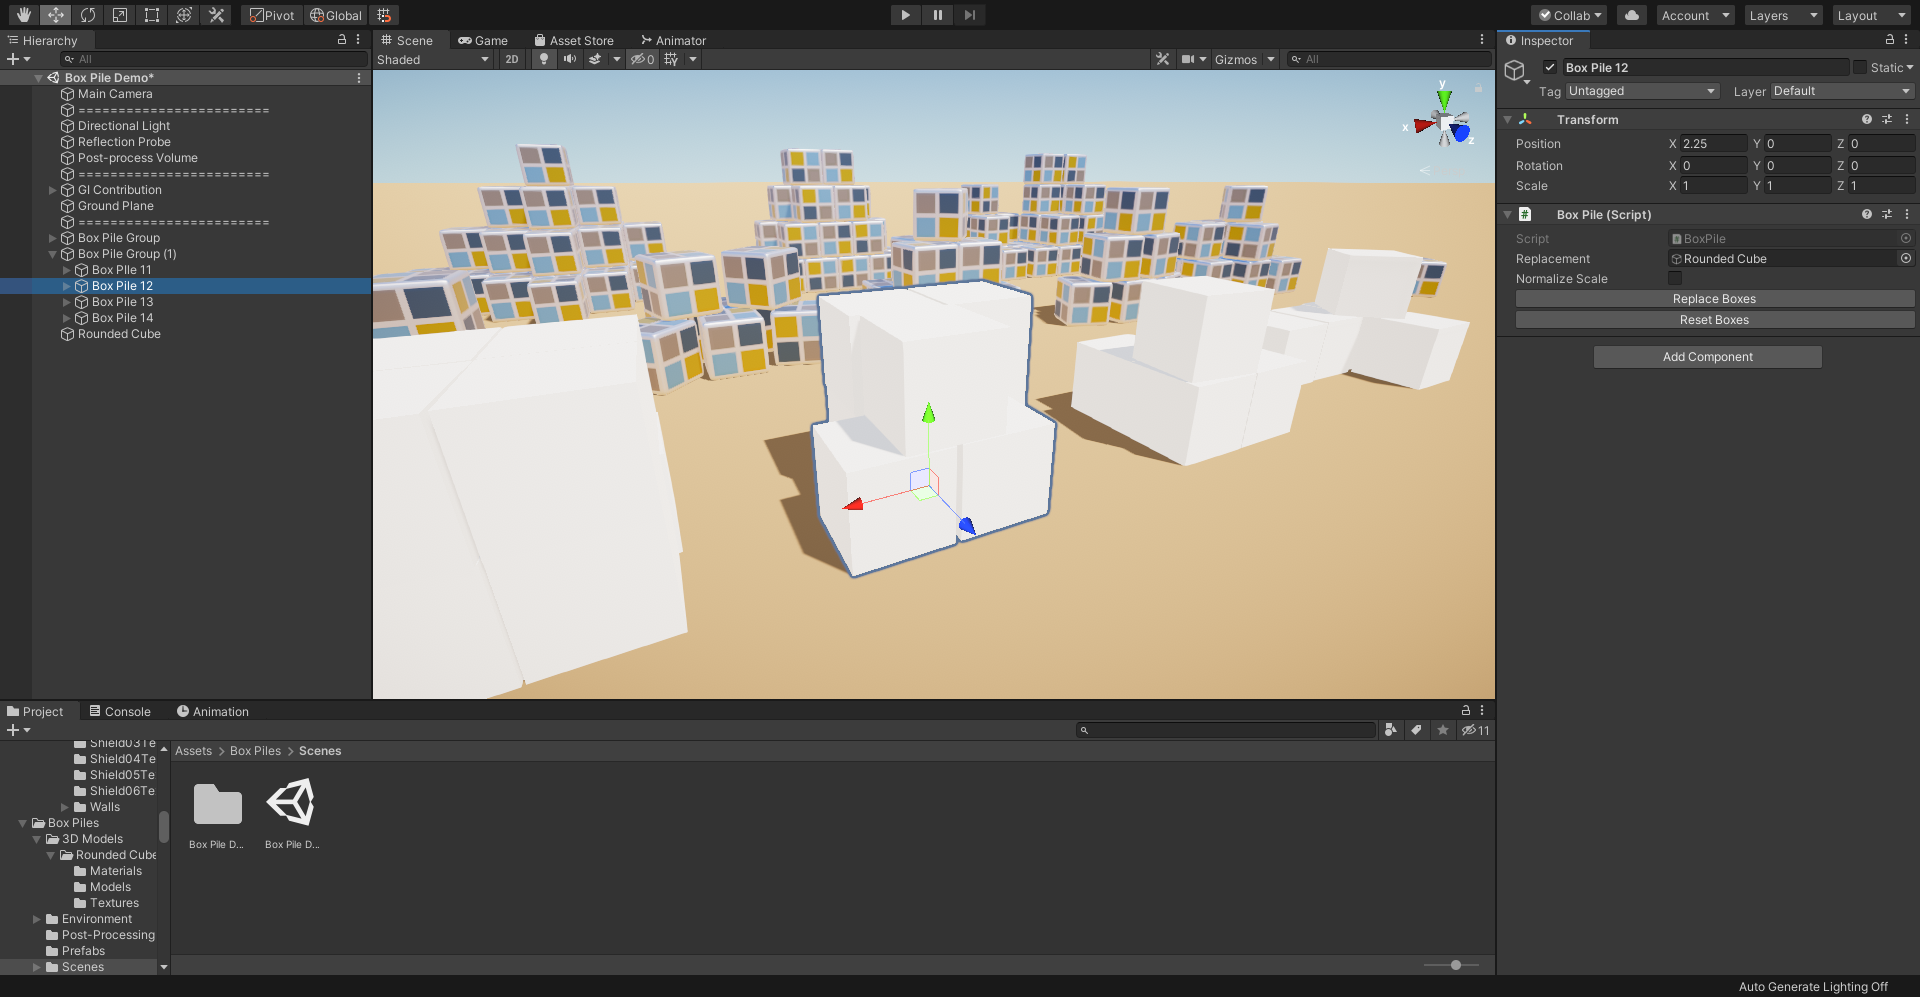
Task: Activate the Scale tool
Action: coord(120,15)
